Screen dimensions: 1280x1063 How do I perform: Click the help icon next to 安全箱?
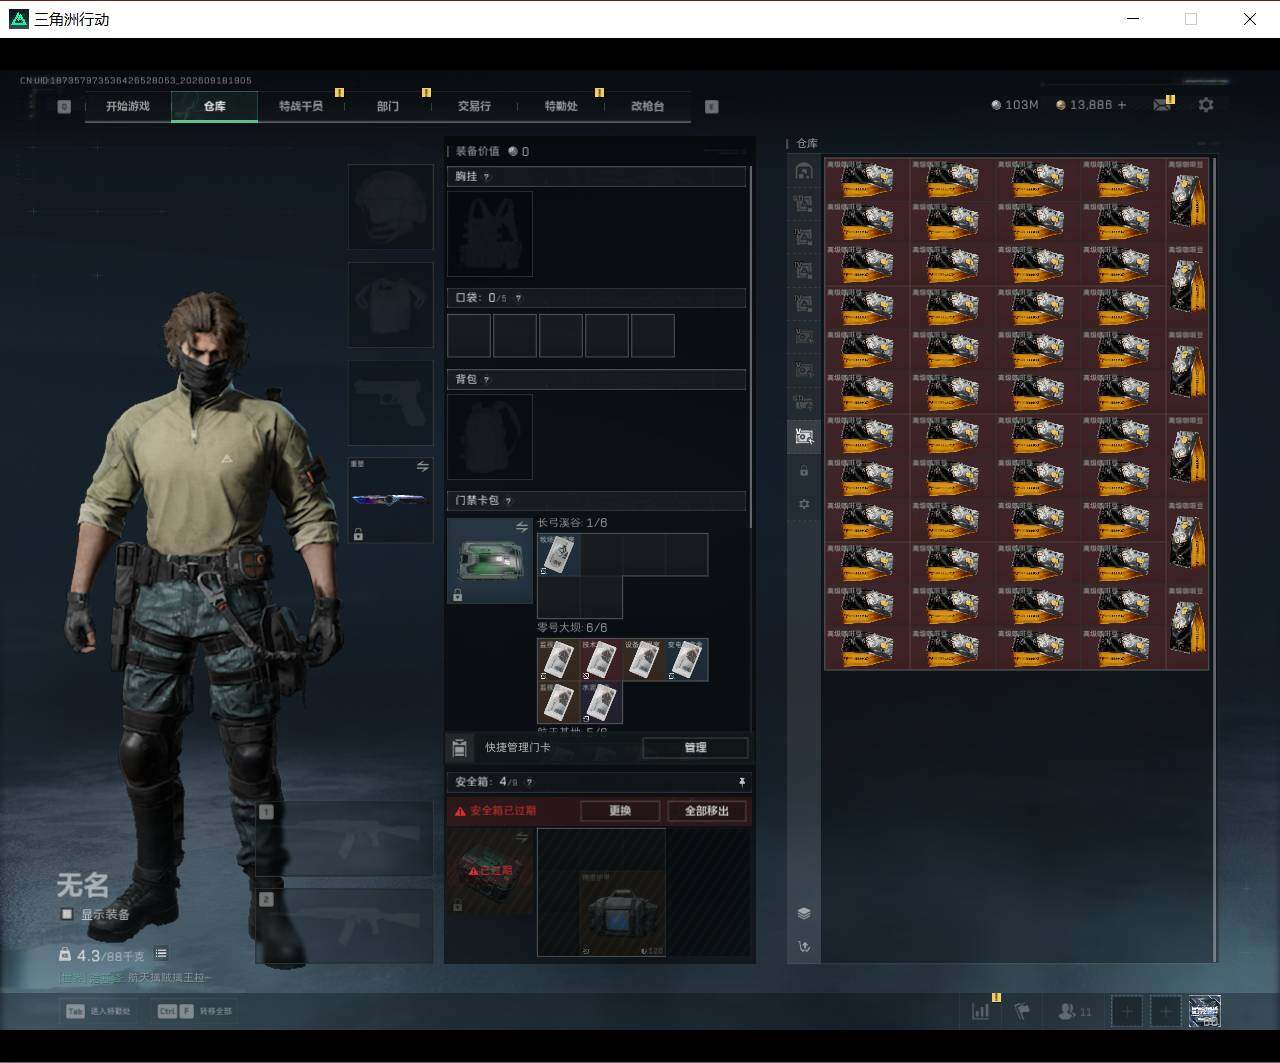(529, 782)
